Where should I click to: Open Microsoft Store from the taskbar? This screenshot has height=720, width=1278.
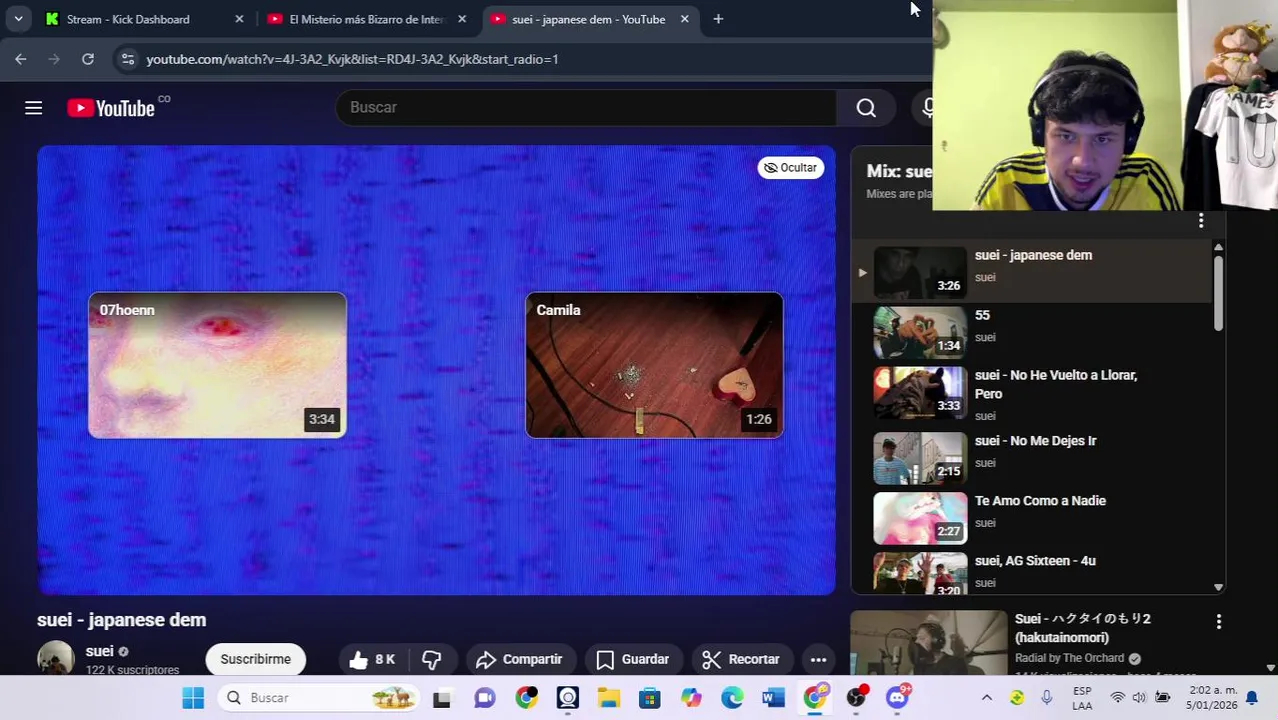click(650, 698)
